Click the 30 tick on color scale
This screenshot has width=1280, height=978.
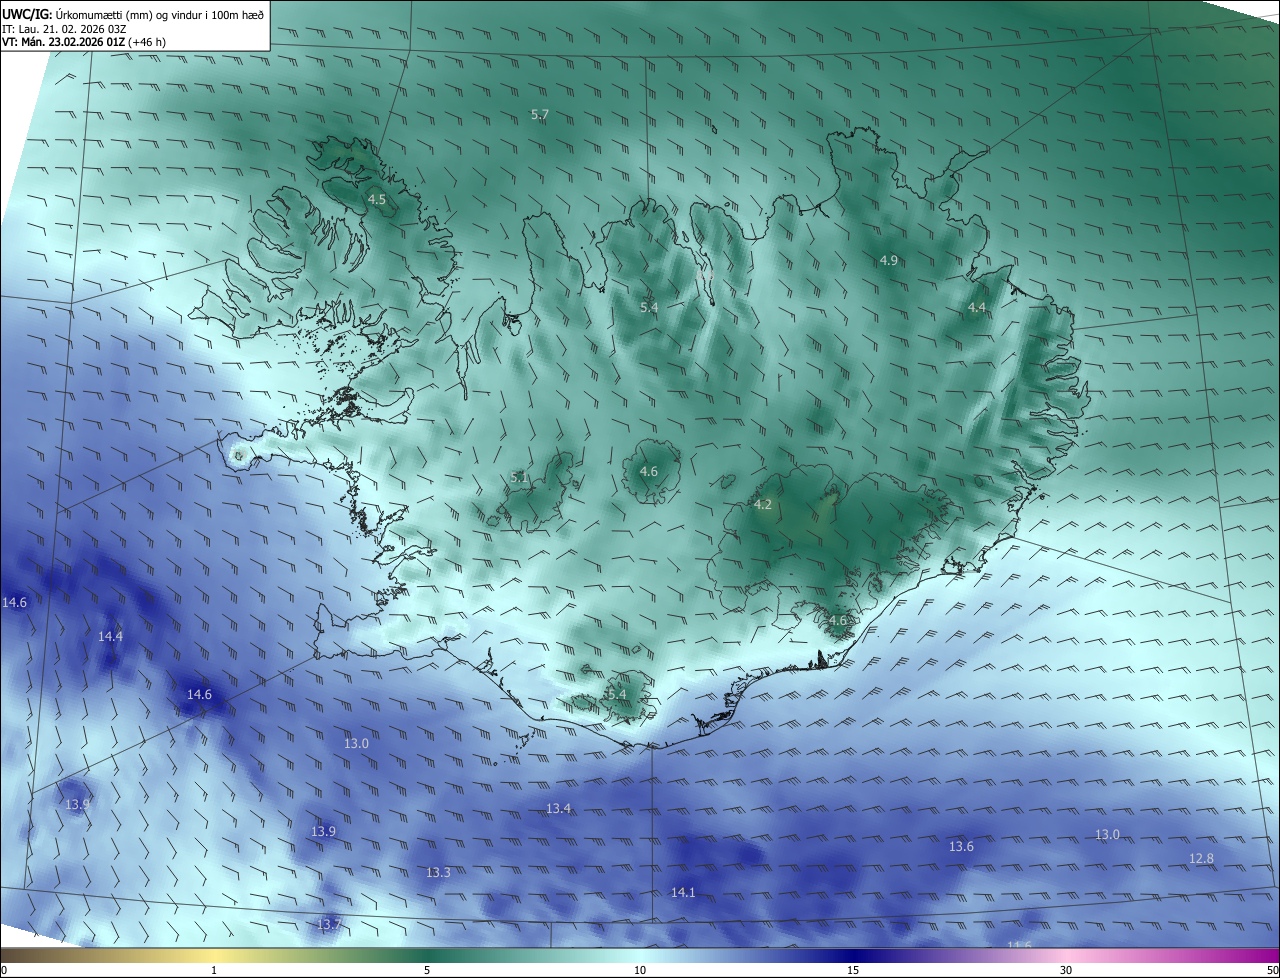pos(1066,971)
